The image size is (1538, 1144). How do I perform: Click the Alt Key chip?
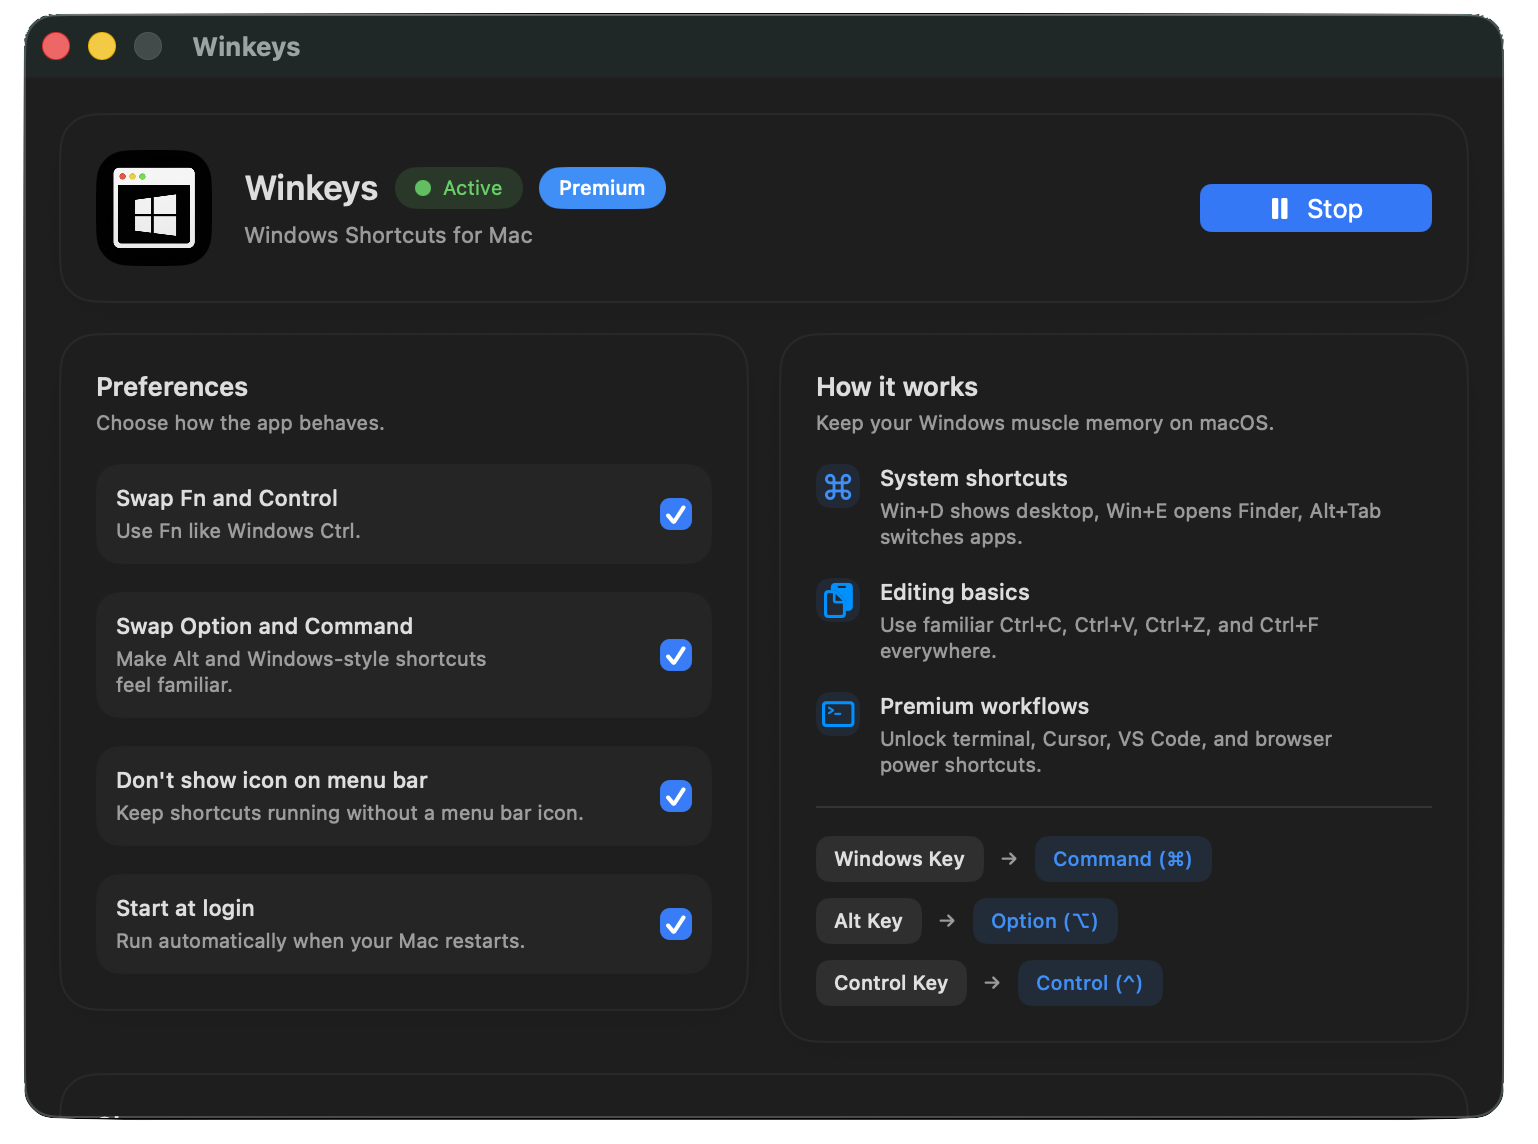coord(869,921)
